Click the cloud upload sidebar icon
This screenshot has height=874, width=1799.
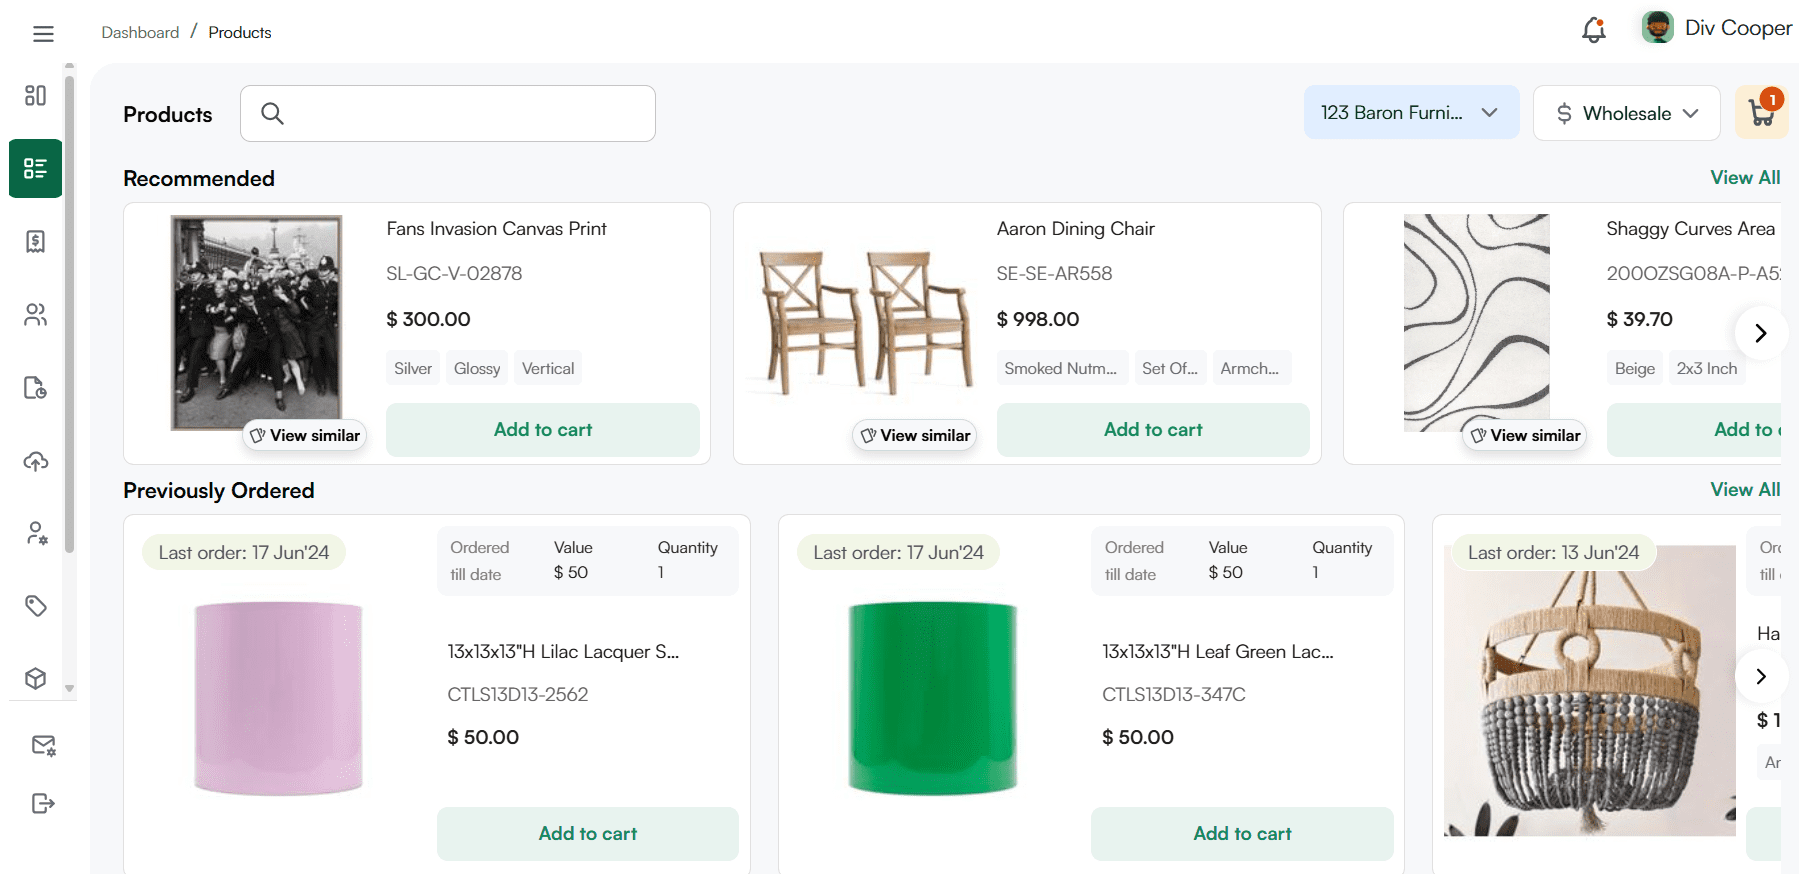pos(36,461)
